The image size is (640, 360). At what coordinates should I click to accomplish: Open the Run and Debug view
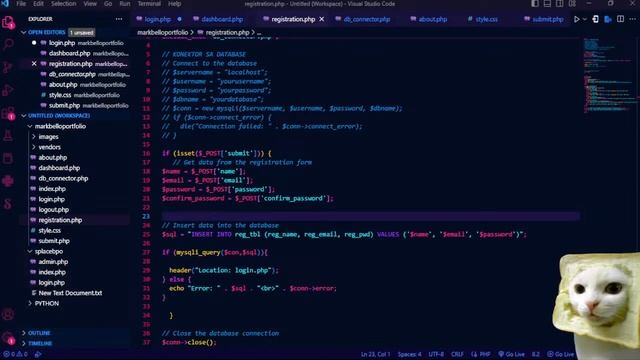[8, 90]
